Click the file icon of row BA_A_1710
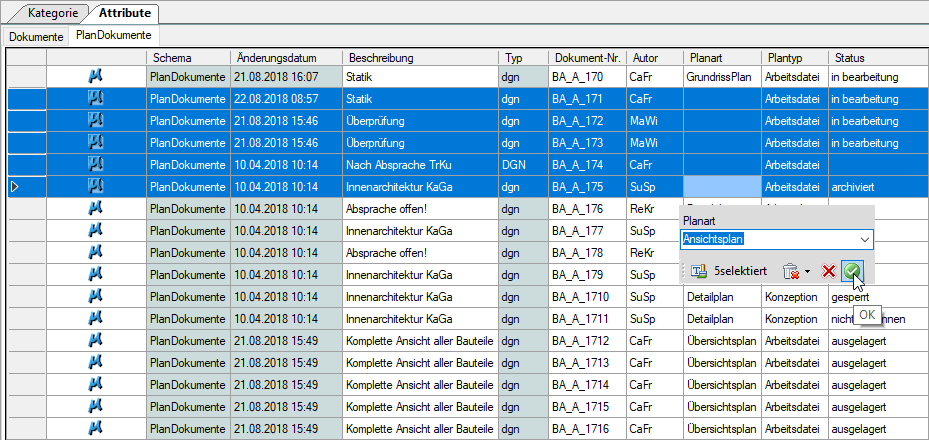 tap(95, 296)
